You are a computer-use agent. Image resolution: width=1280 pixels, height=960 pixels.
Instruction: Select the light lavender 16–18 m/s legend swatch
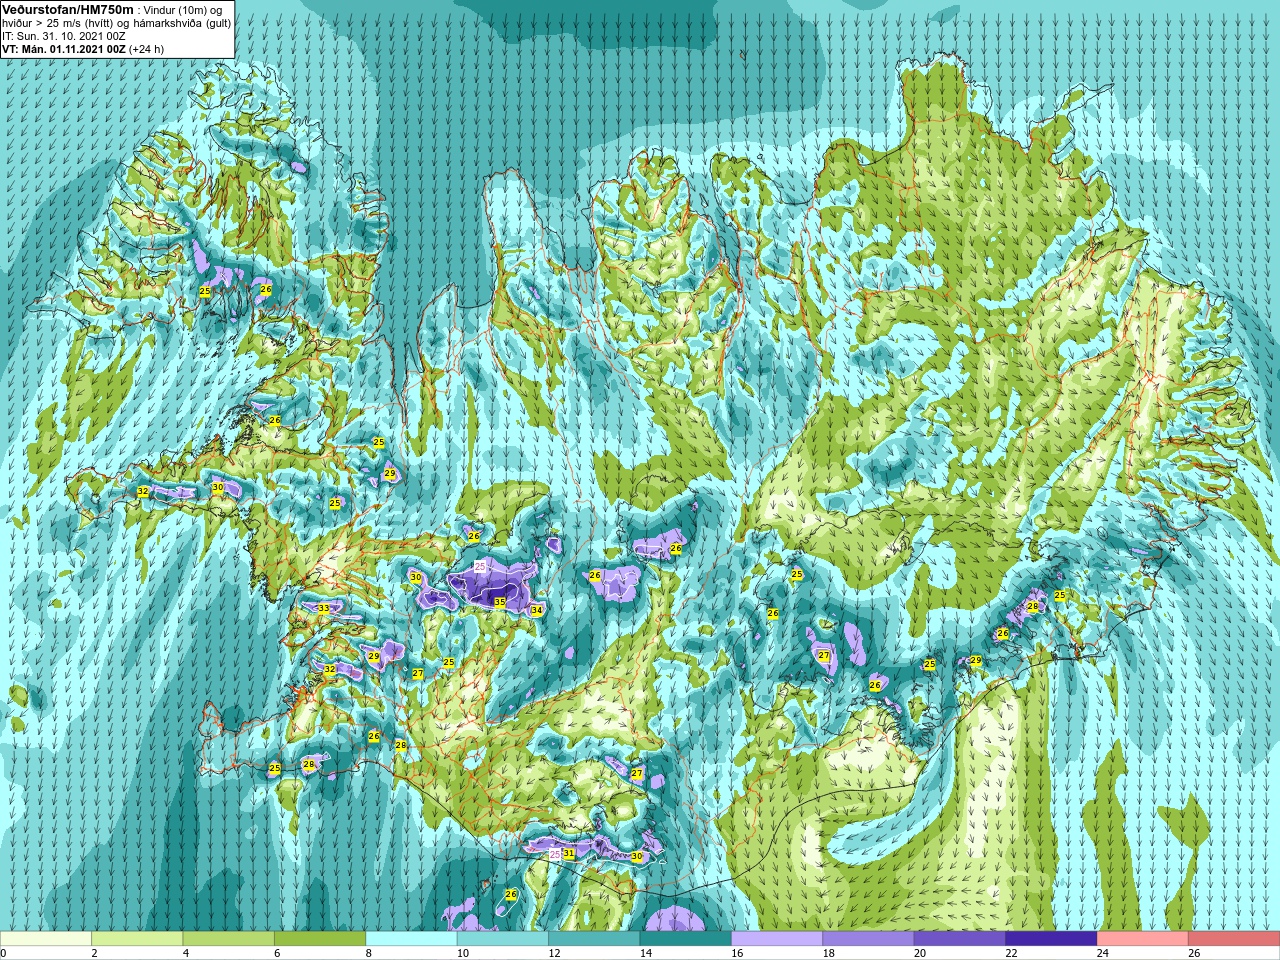777,939
